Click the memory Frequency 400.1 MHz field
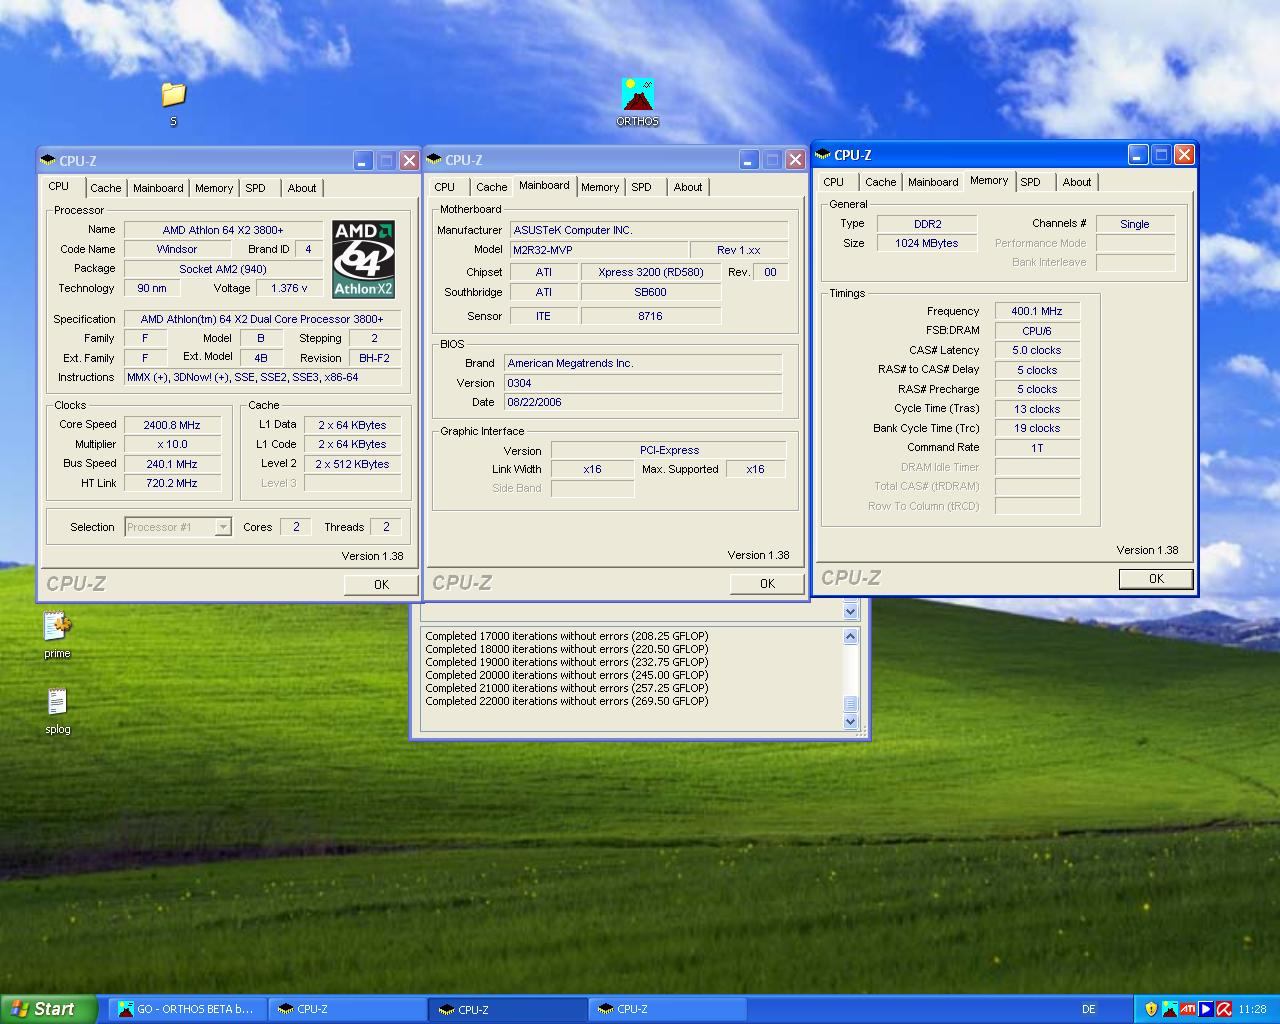This screenshot has height=1024, width=1280. tap(1037, 311)
